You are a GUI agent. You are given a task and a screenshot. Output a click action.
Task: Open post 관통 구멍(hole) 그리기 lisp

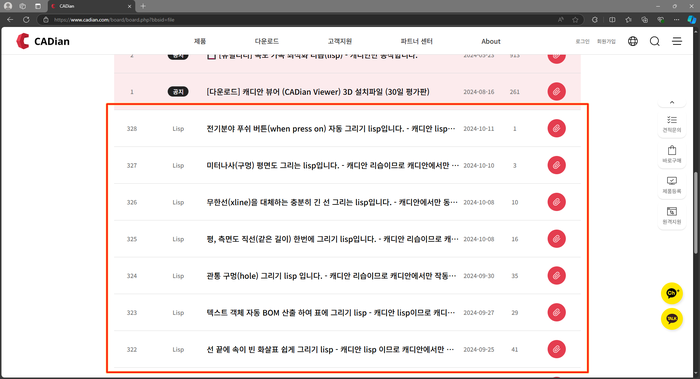pyautogui.click(x=331, y=276)
